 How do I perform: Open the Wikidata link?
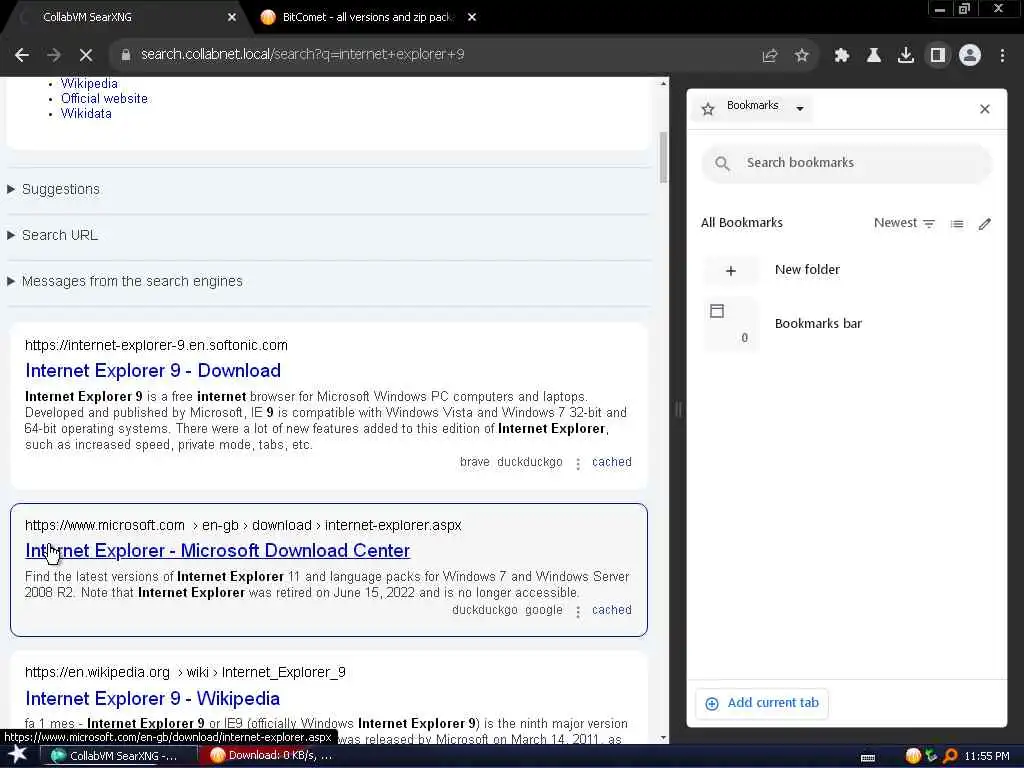point(86,114)
